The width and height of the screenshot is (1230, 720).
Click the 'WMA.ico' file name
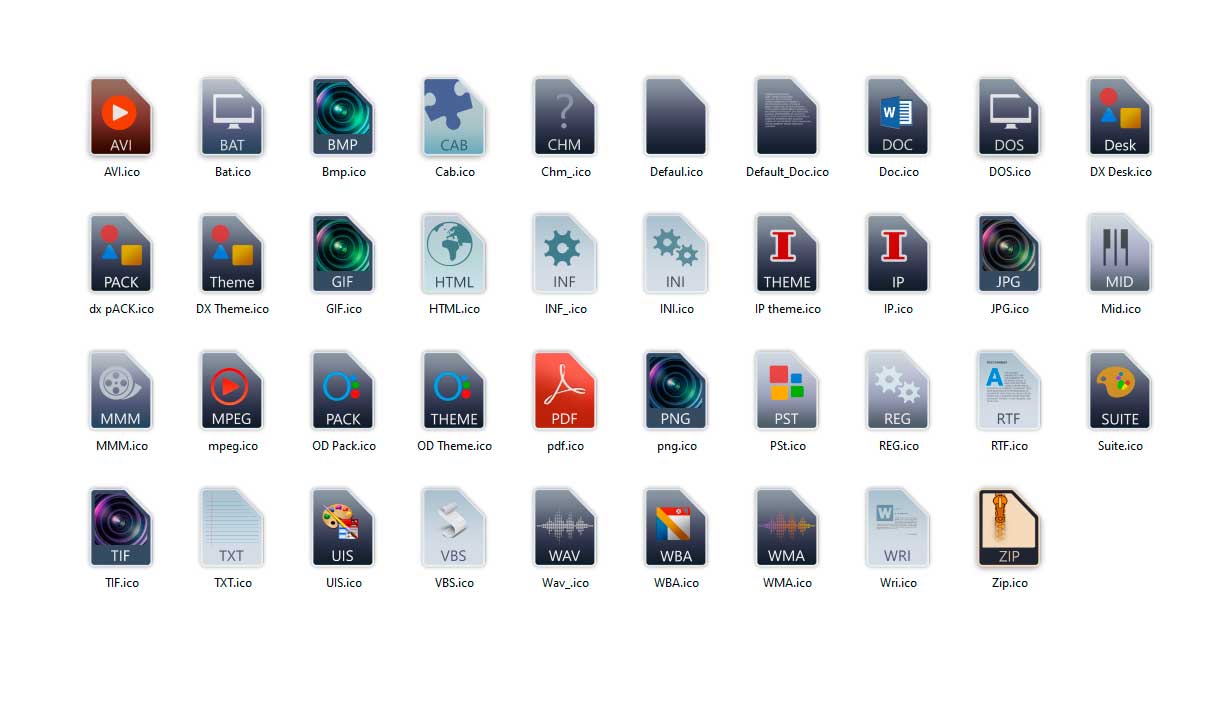point(787,583)
